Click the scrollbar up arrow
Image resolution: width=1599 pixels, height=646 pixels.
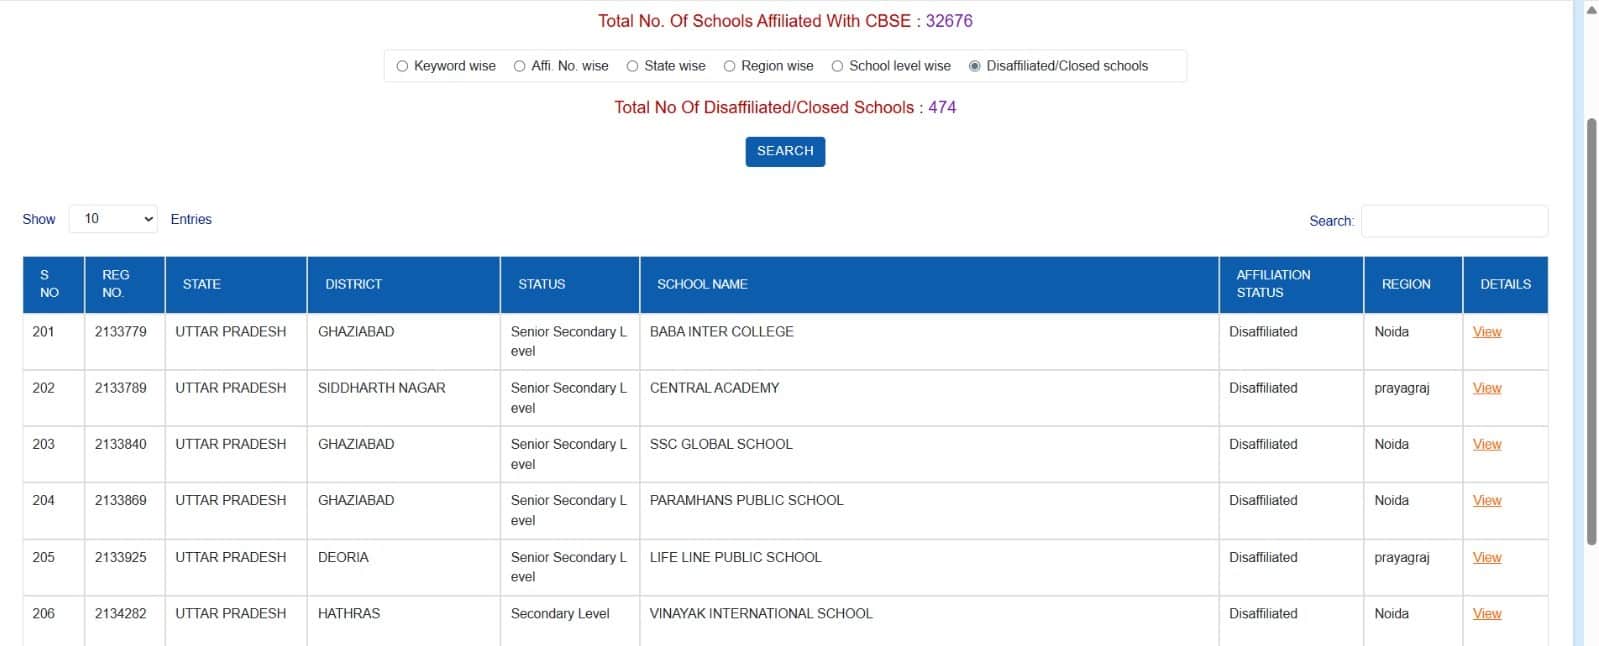(x=1591, y=10)
